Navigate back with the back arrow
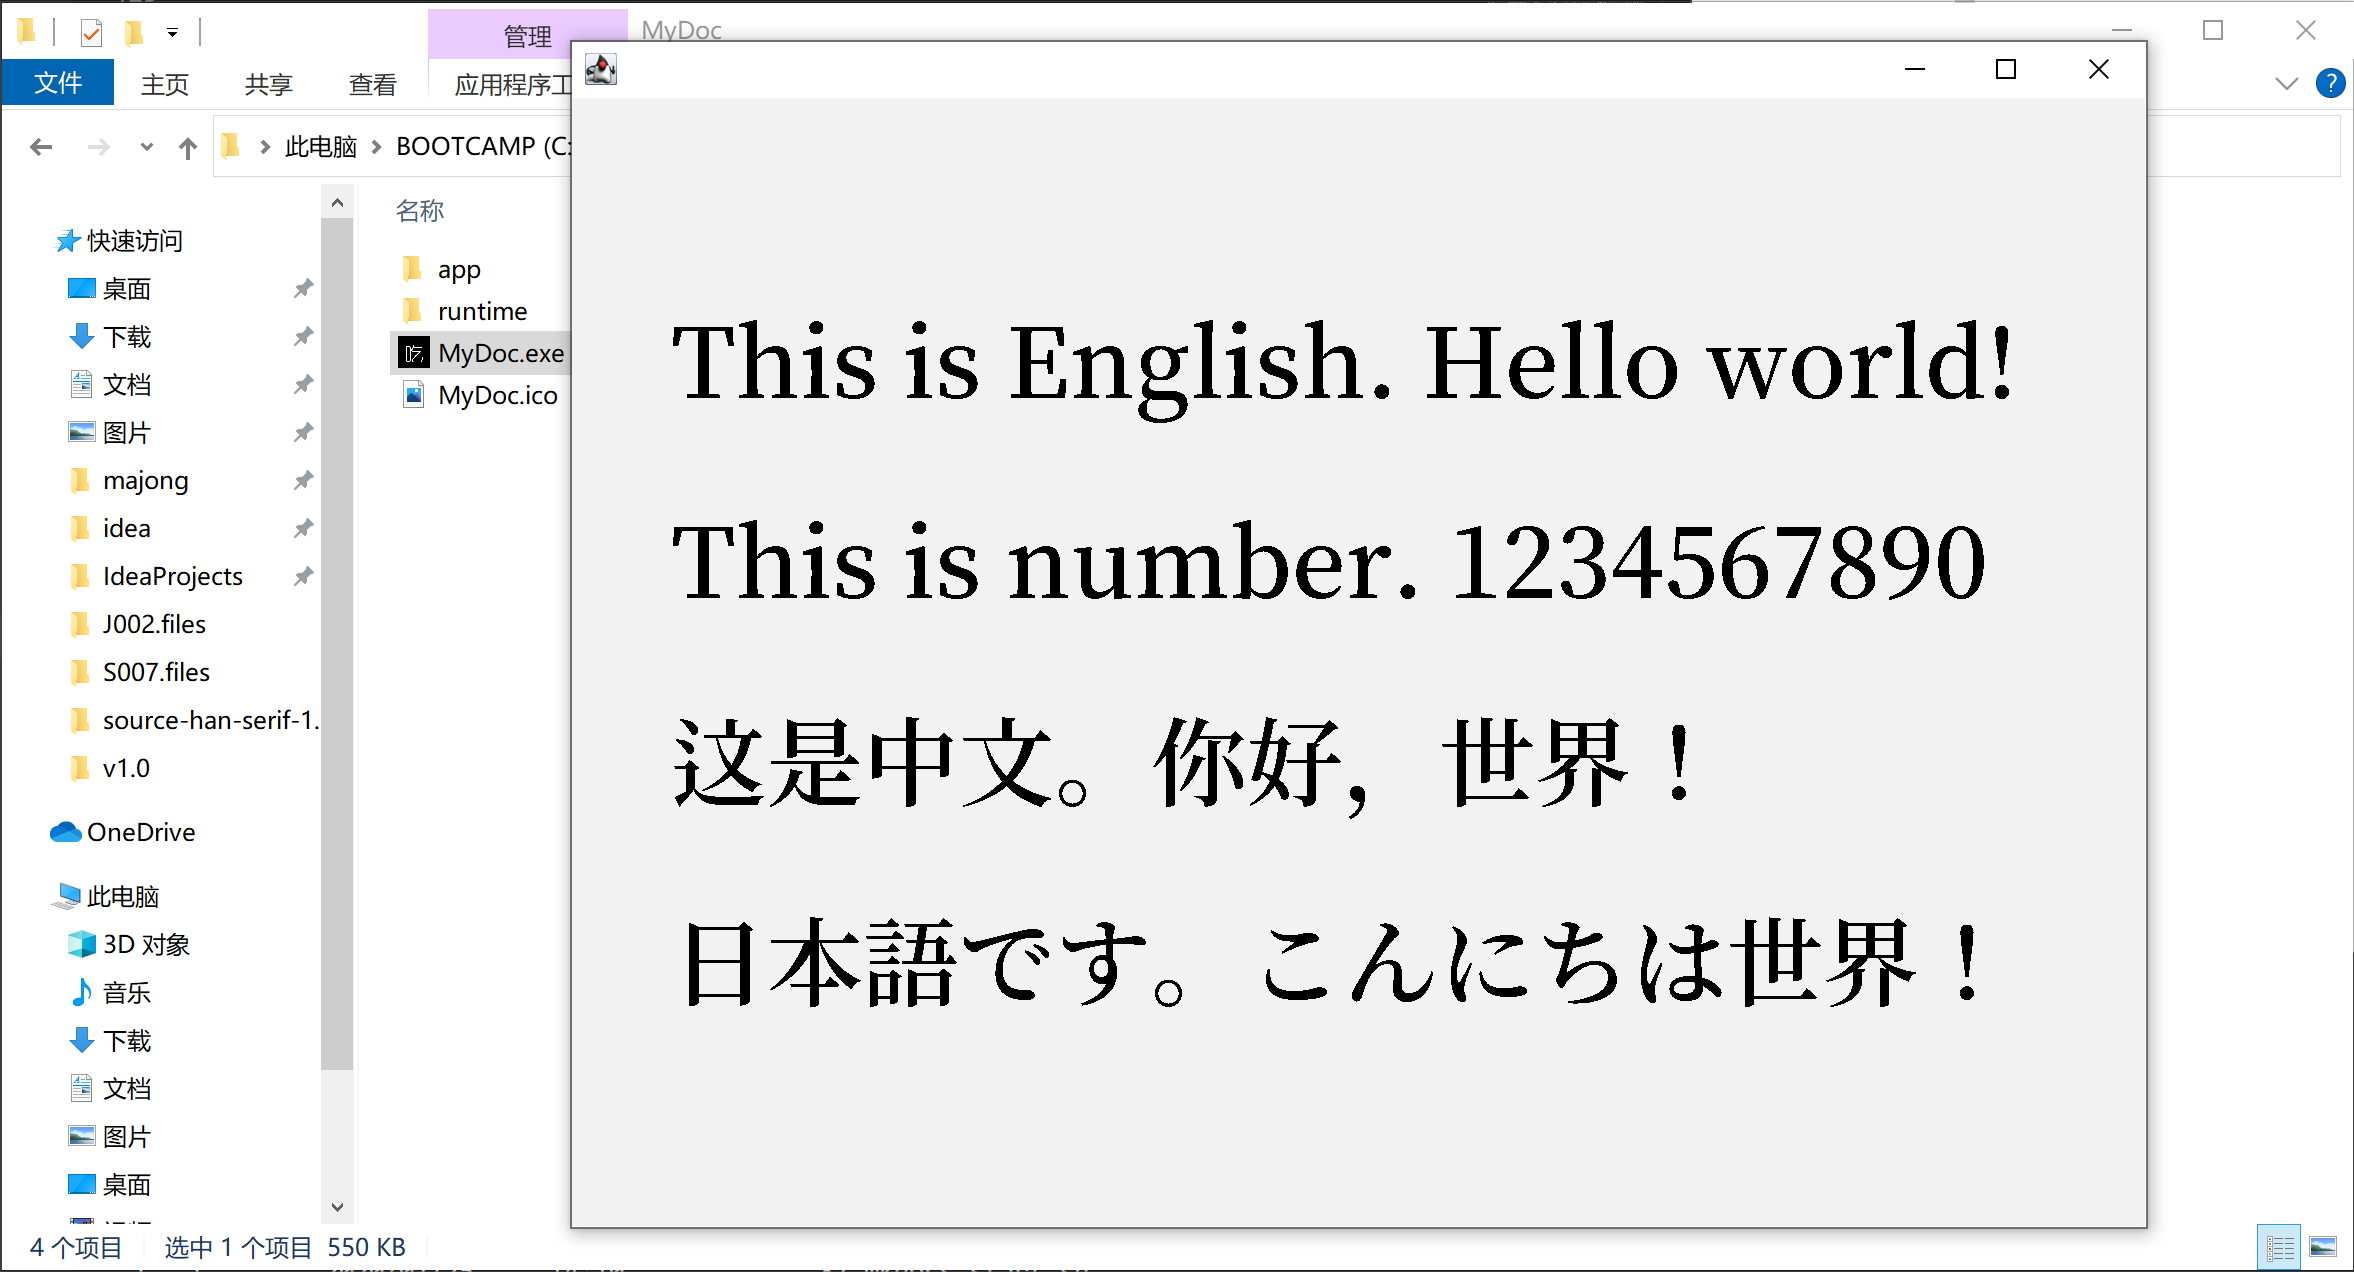 click(41, 147)
